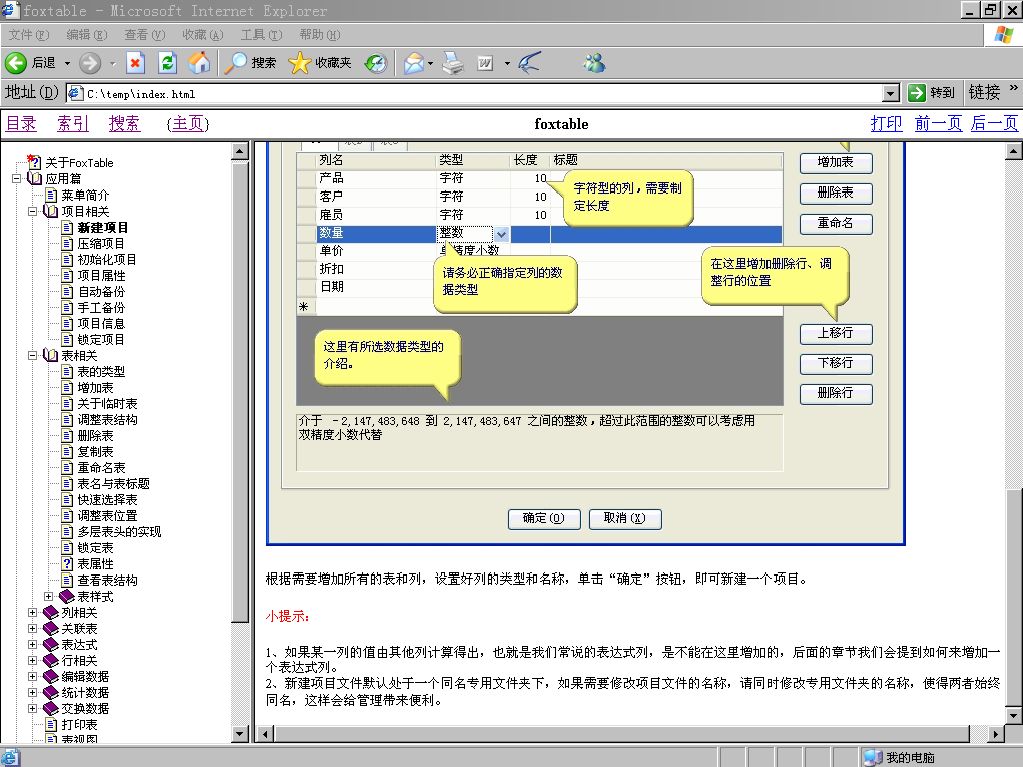Stop page loading with the red X icon

tap(135, 63)
